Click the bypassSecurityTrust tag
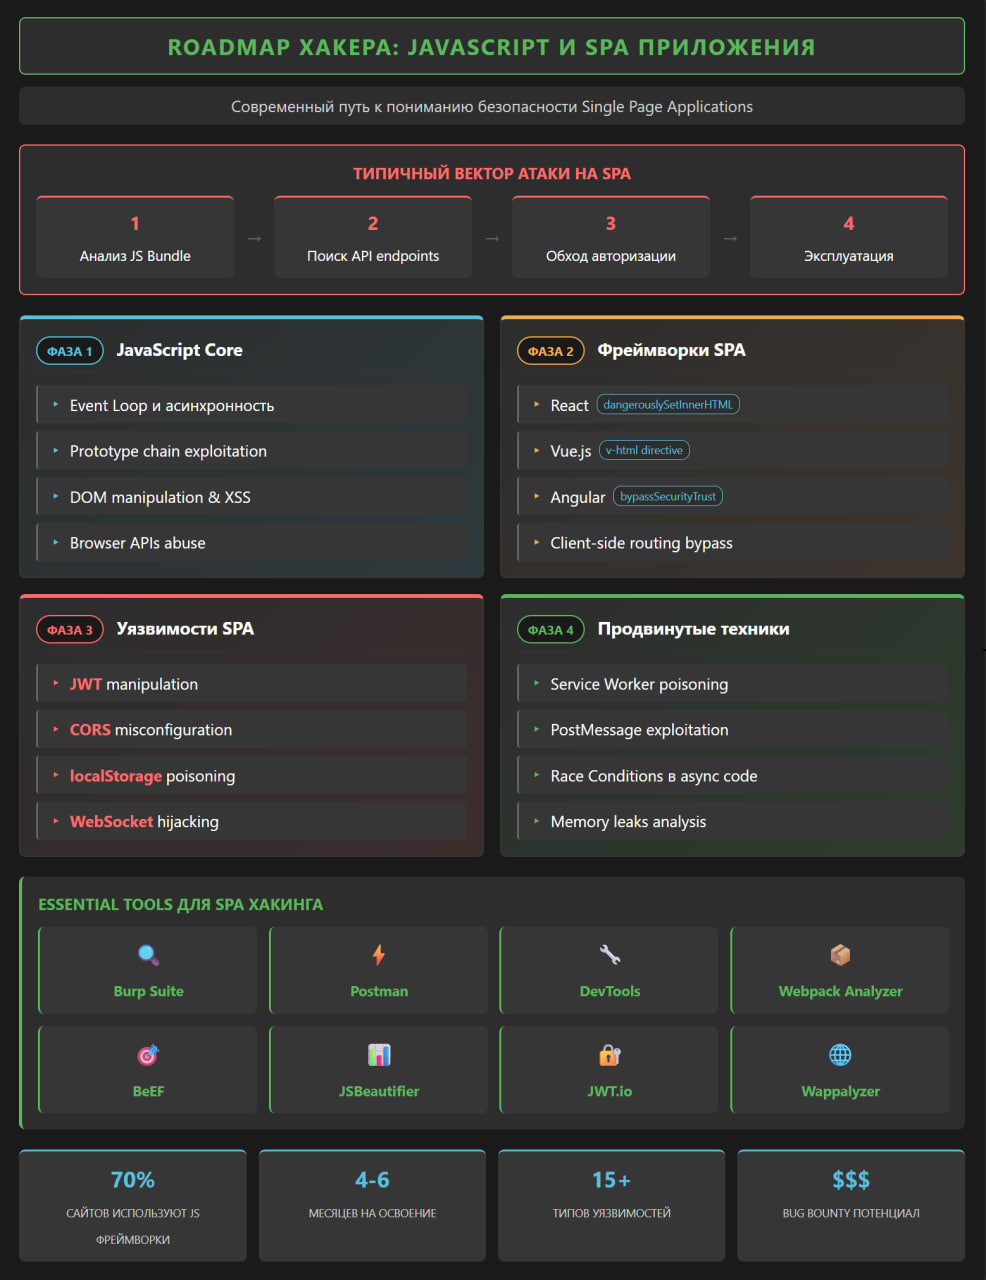 click(x=668, y=497)
